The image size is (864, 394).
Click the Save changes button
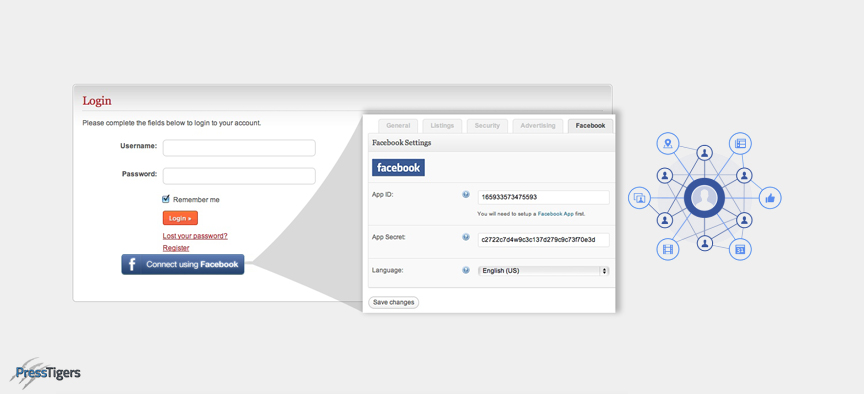pos(393,303)
